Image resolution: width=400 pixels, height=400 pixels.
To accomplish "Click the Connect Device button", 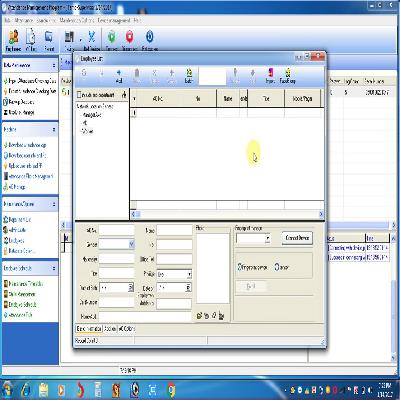I will coord(297,238).
